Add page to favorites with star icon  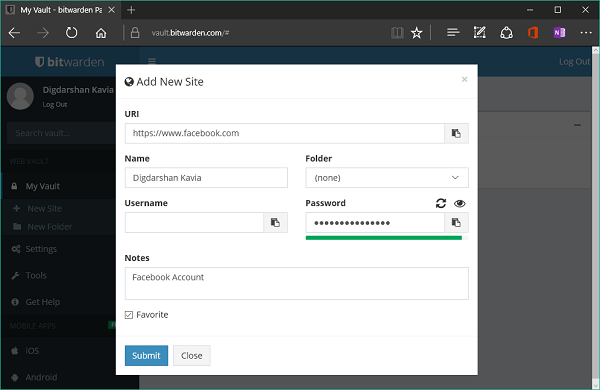416,33
